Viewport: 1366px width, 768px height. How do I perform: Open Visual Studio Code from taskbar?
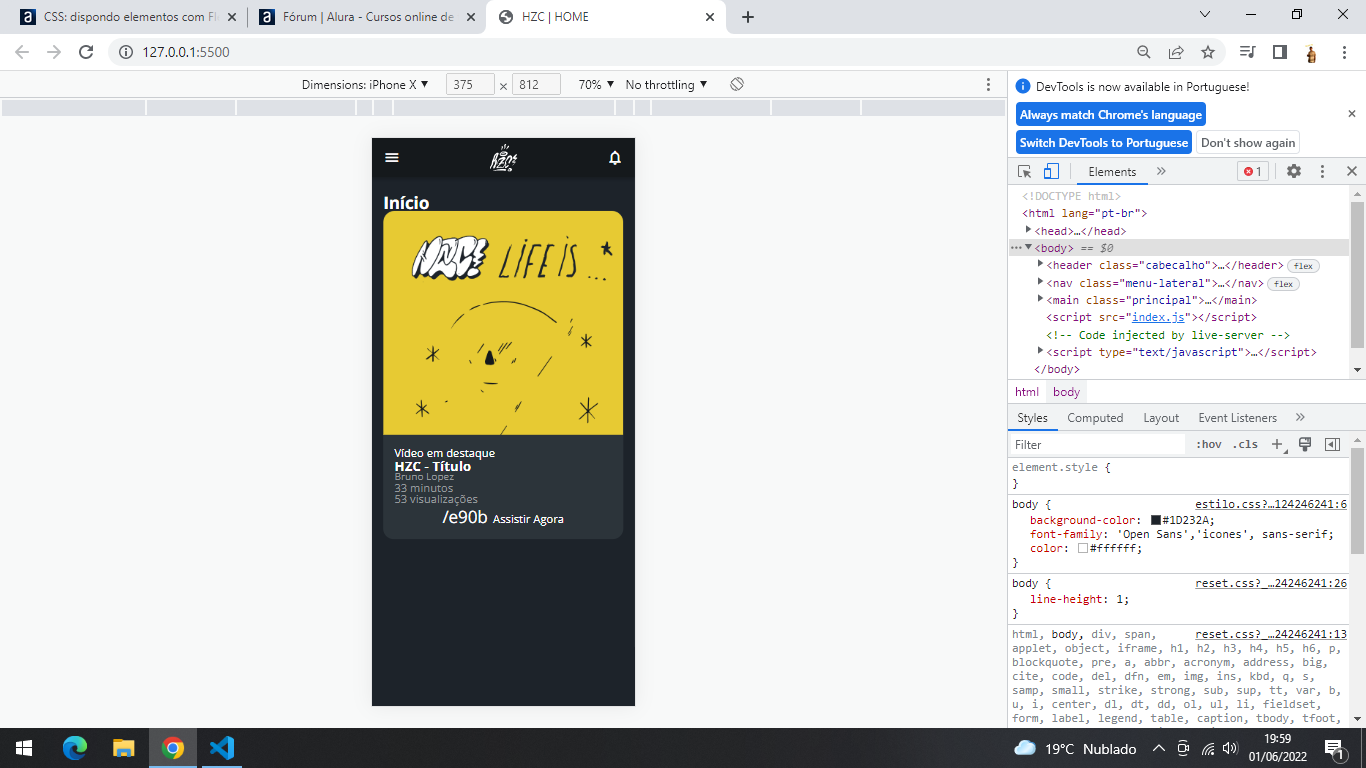pyautogui.click(x=222, y=748)
